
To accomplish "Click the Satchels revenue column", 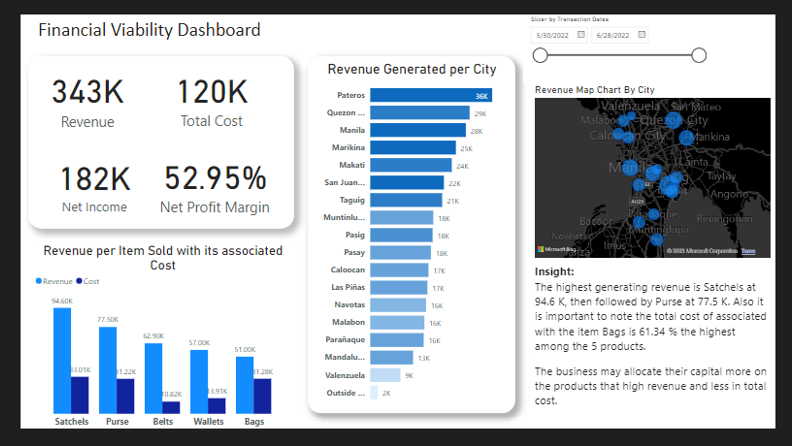I will point(62,360).
